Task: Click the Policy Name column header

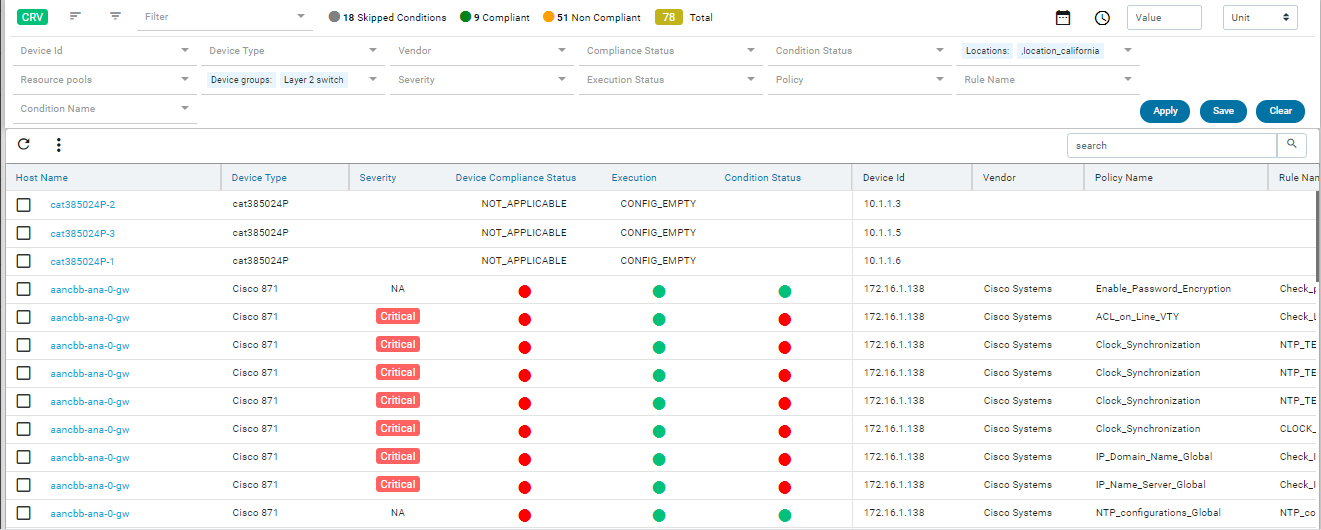Action: pyautogui.click(x=1124, y=178)
